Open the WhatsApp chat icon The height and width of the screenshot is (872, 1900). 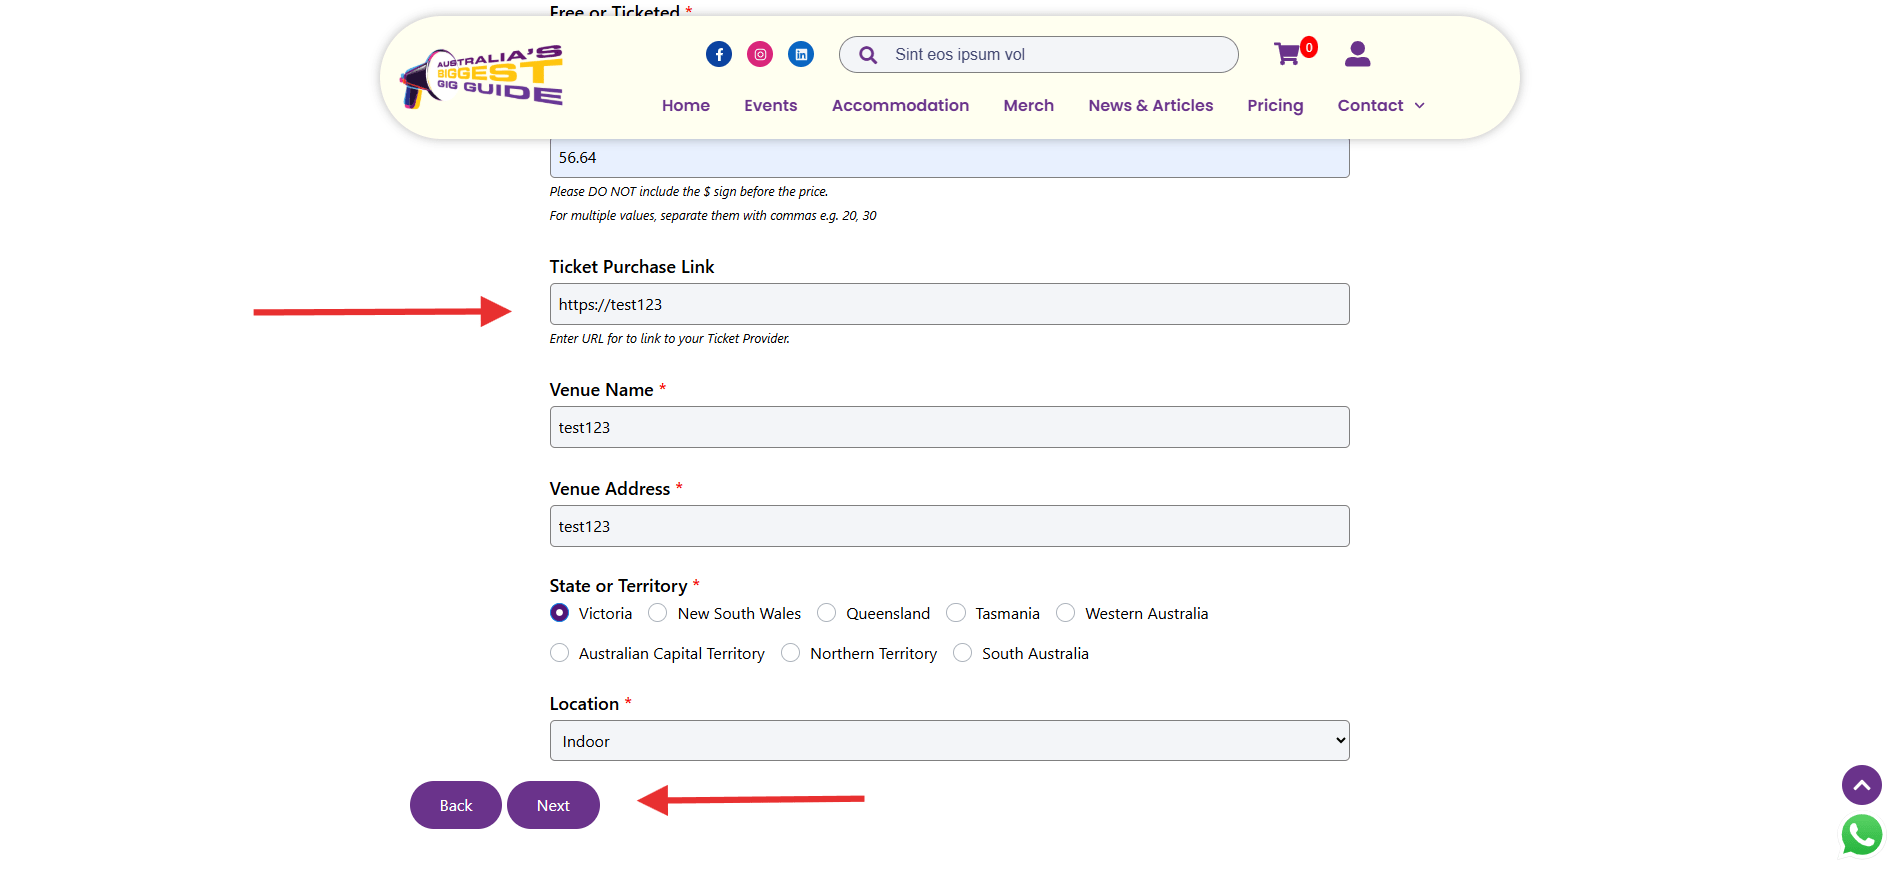1861,835
